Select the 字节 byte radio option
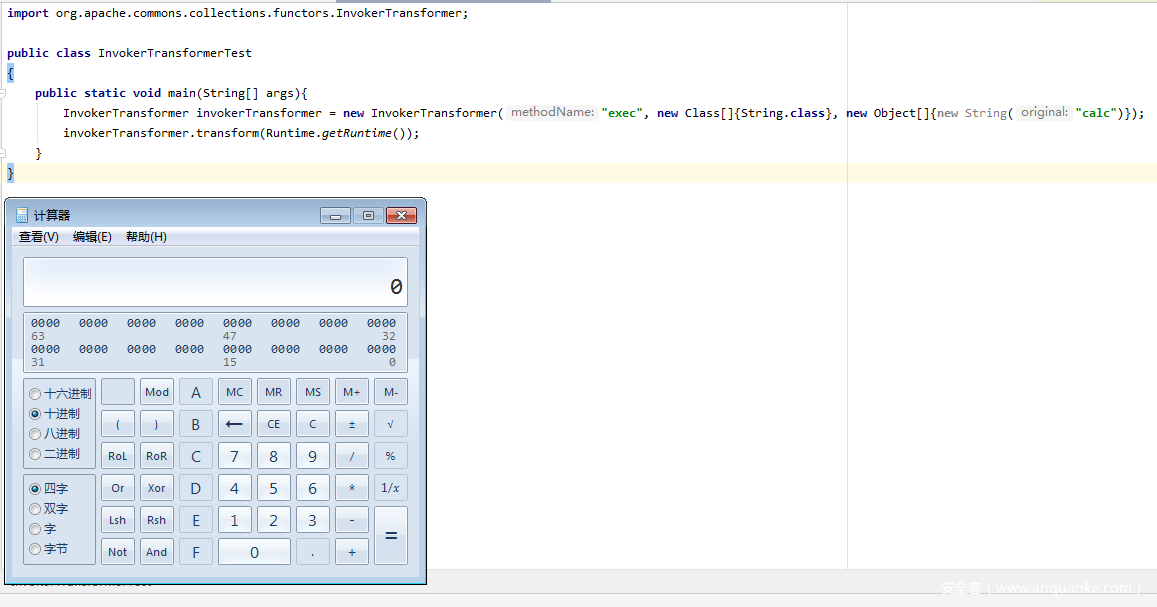Viewport: 1157px width, 607px height. click(x=36, y=549)
